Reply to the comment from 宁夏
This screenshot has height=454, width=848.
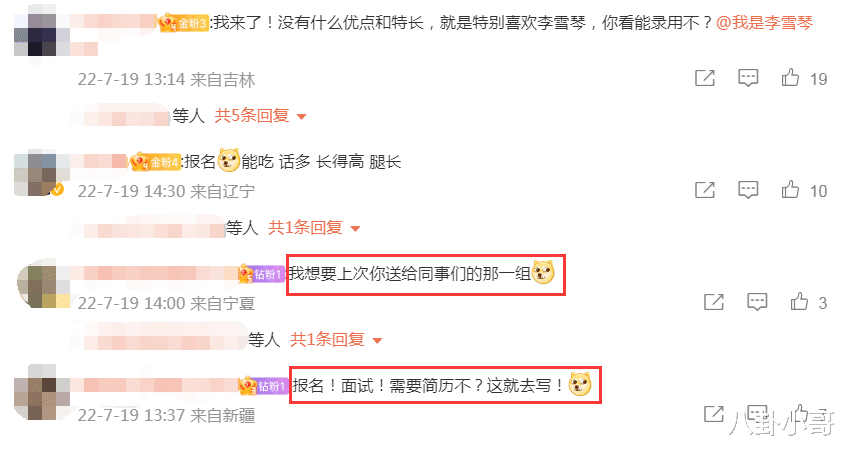pos(757,302)
